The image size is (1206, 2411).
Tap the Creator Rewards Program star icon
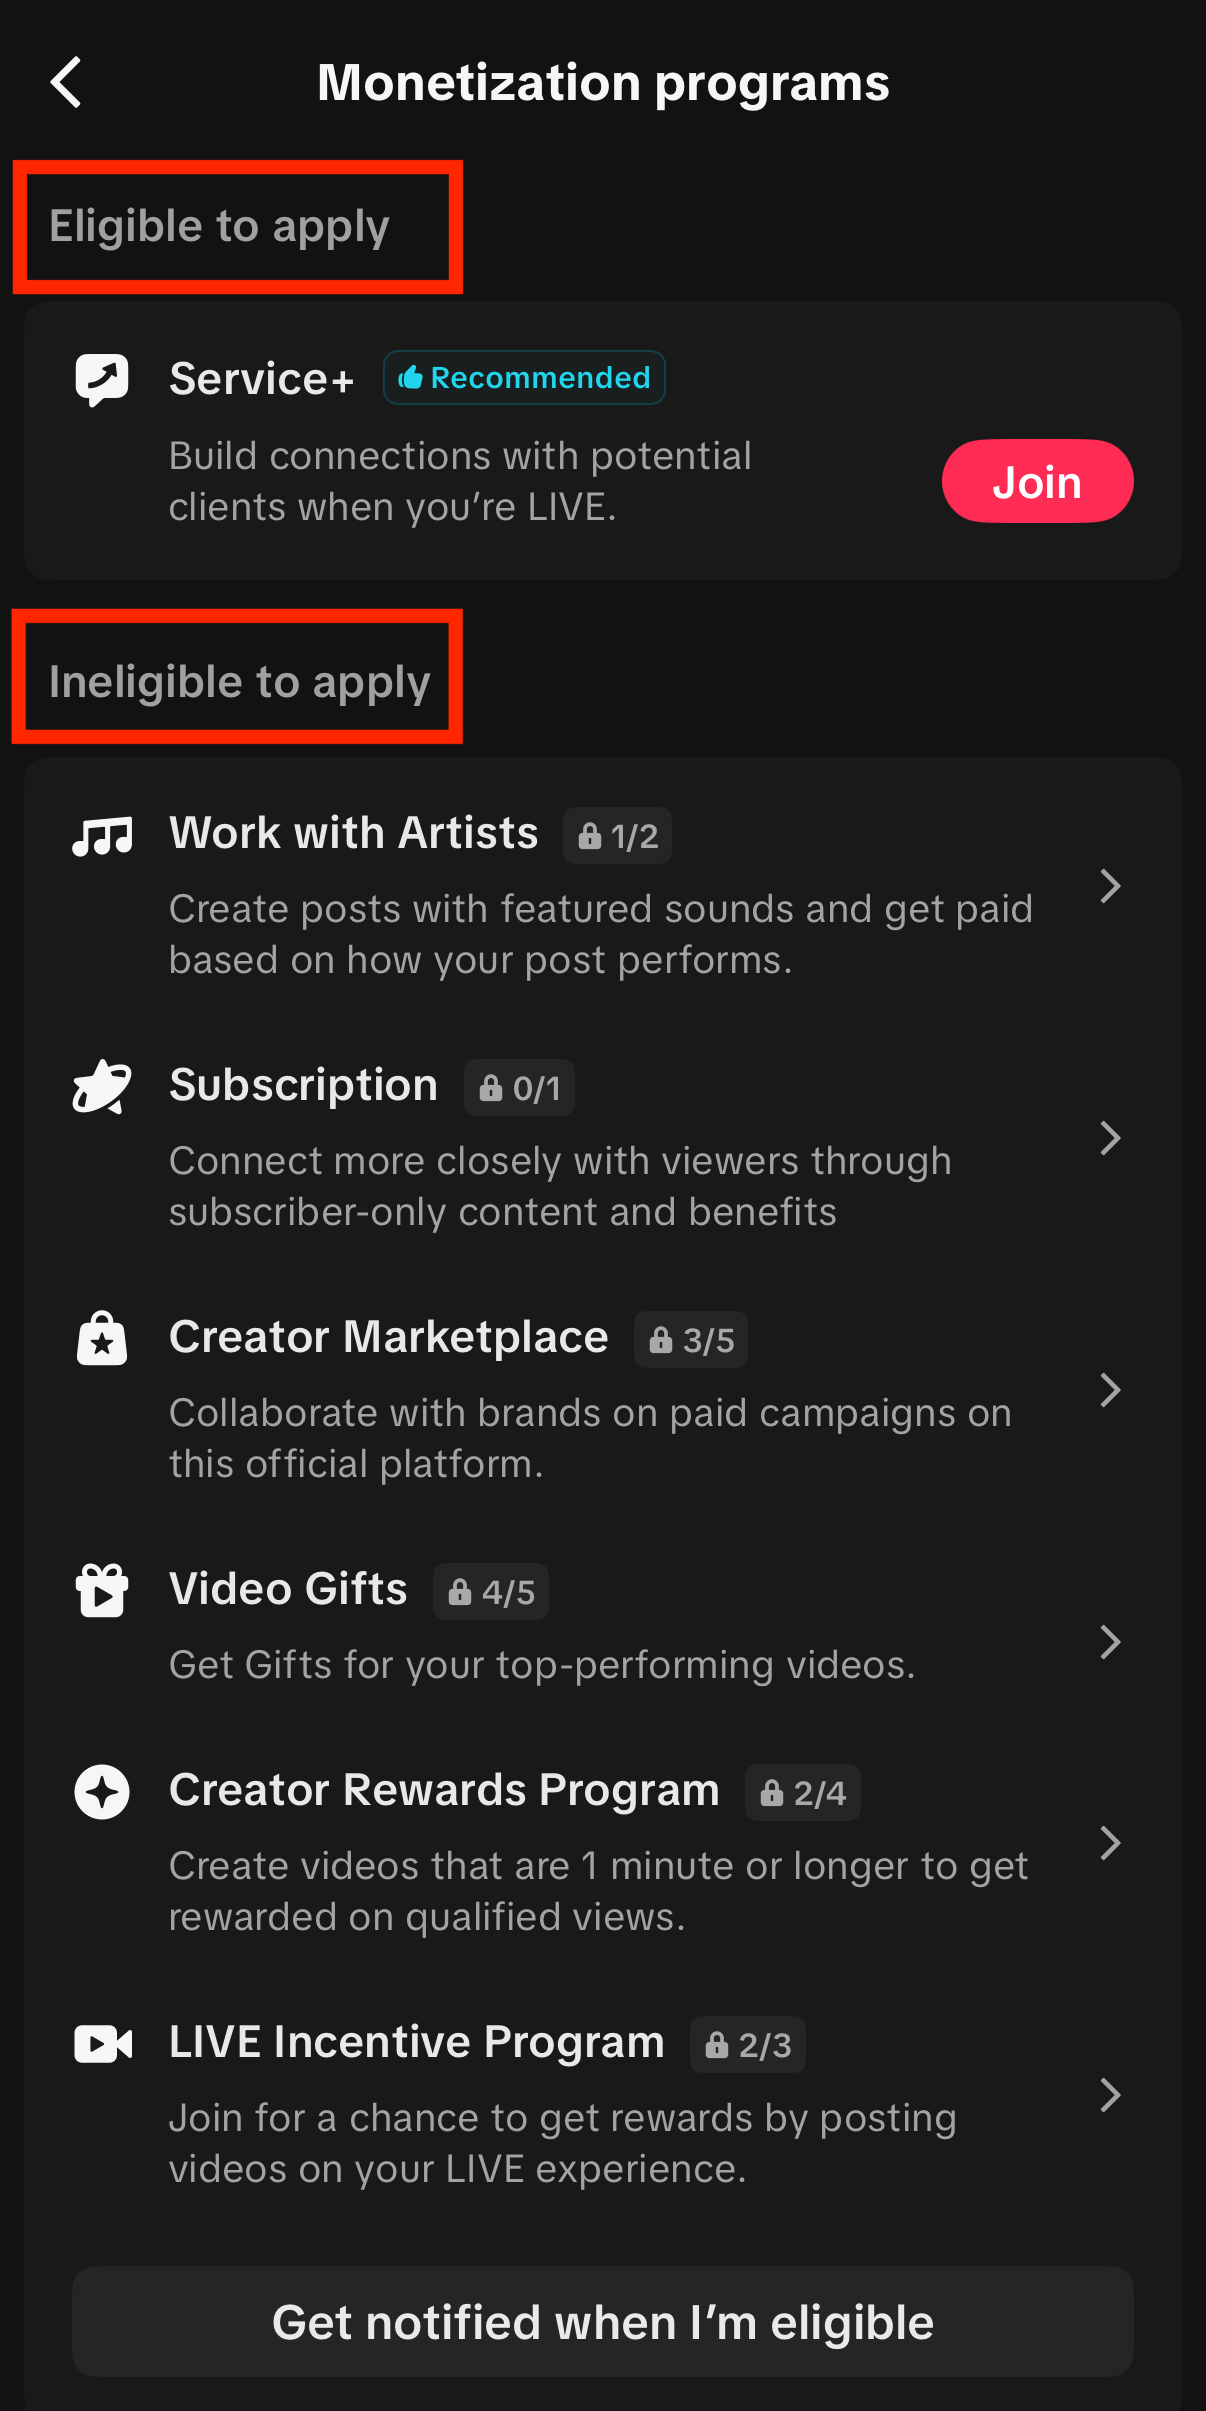tap(102, 1792)
